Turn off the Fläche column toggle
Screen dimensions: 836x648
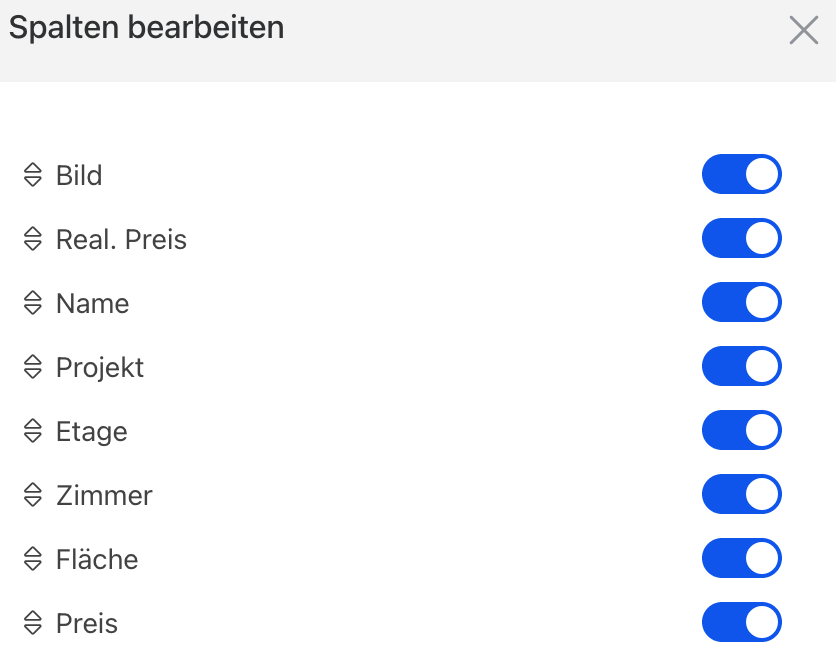[x=741, y=558]
